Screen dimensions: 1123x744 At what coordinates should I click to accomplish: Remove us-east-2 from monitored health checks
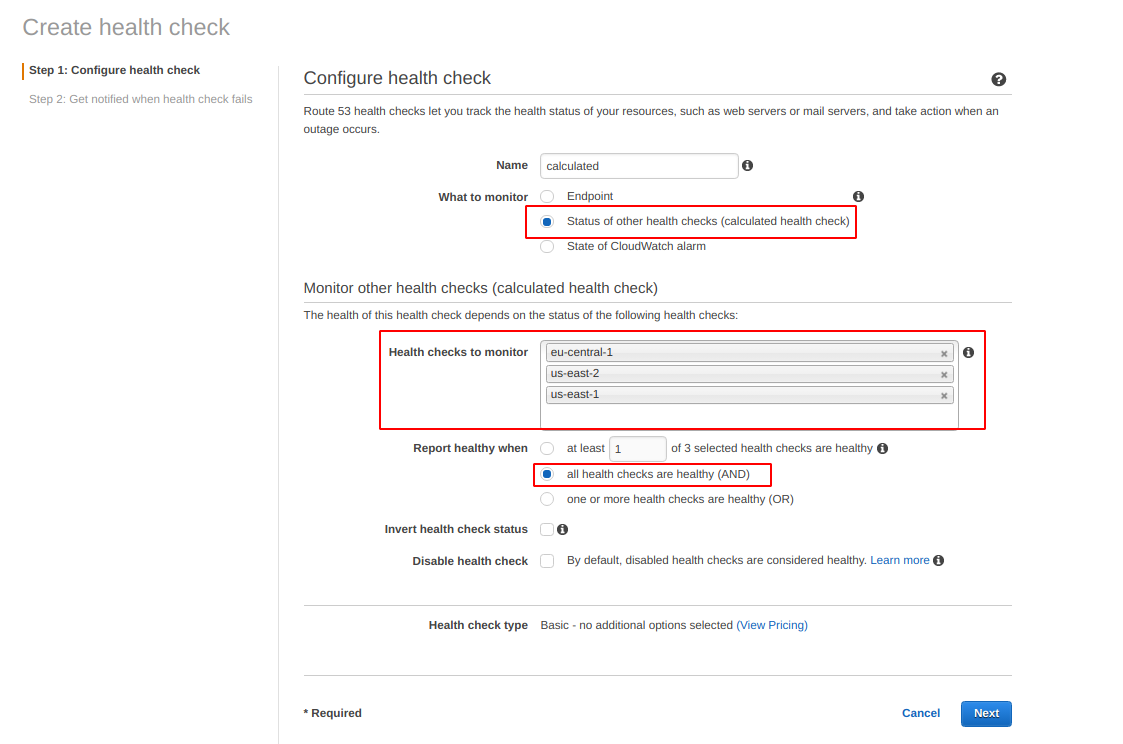click(x=944, y=375)
